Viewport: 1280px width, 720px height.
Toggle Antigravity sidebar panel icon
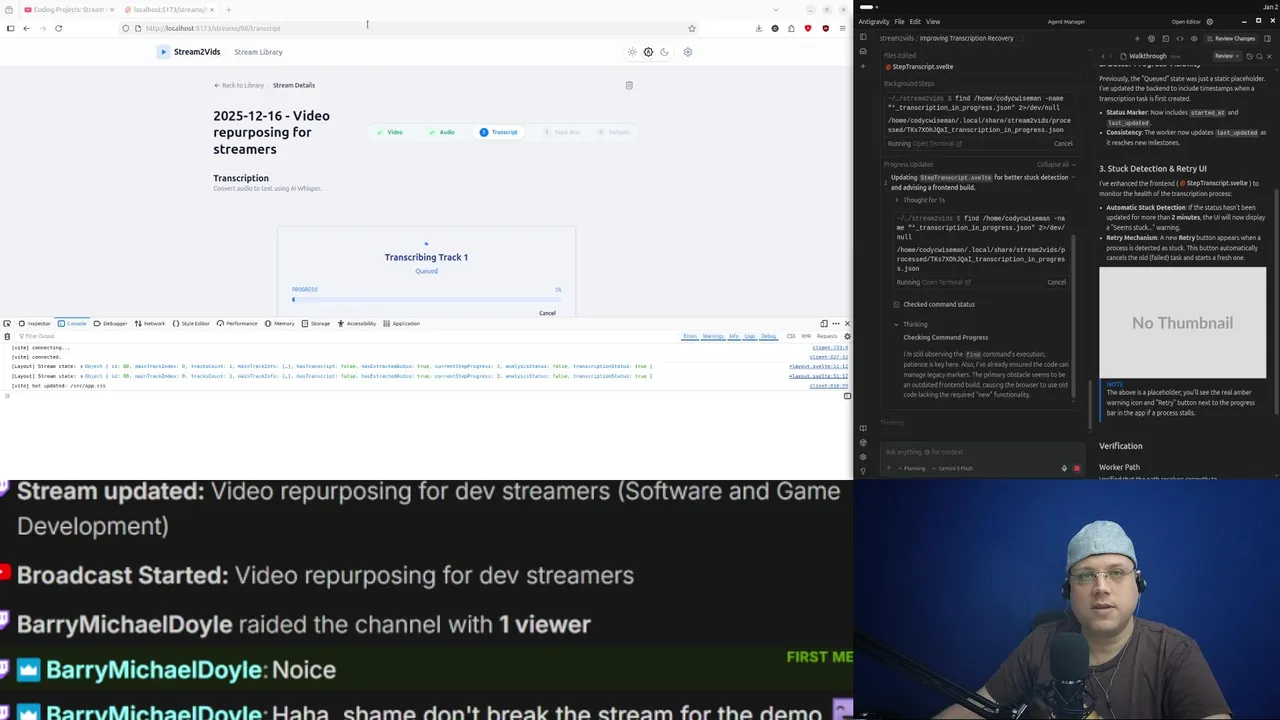pos(863,38)
